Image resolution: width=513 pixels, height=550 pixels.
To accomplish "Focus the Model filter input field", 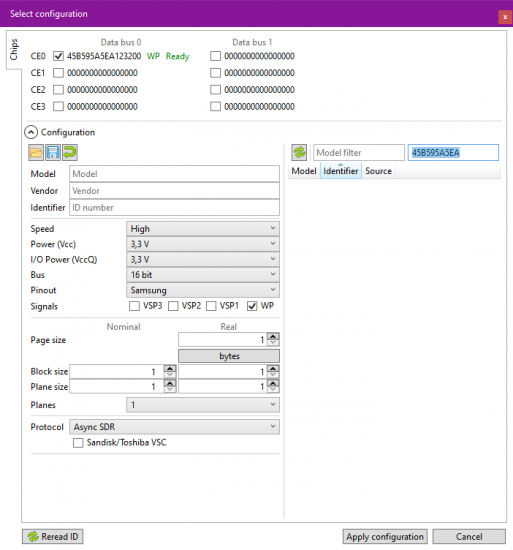I will coord(359,153).
